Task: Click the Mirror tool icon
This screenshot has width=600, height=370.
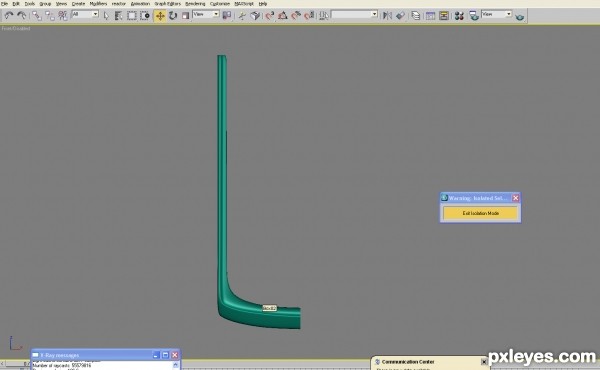Action: click(387, 16)
